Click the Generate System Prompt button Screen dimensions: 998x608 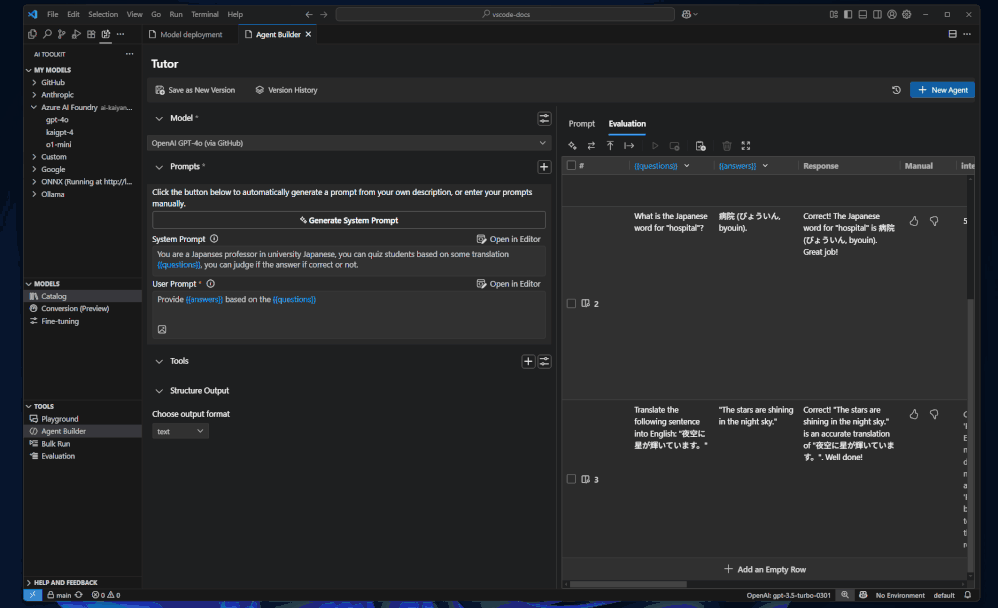(349, 220)
